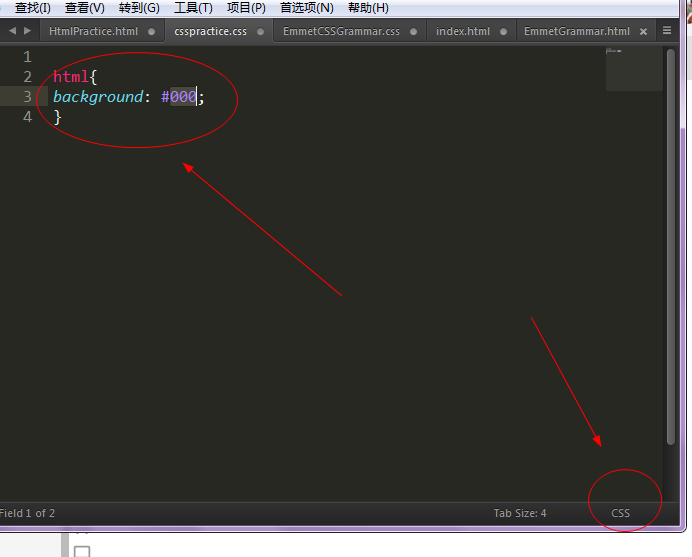Close unsaved EmmetCSSGrammar.css via dot
The height and width of the screenshot is (557, 692).
point(414,32)
